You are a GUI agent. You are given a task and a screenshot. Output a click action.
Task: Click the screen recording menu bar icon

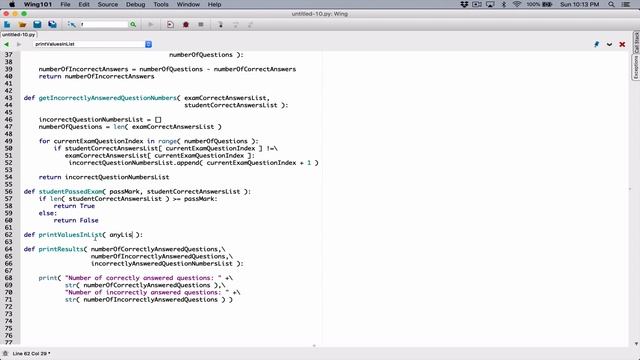coord(477,4)
